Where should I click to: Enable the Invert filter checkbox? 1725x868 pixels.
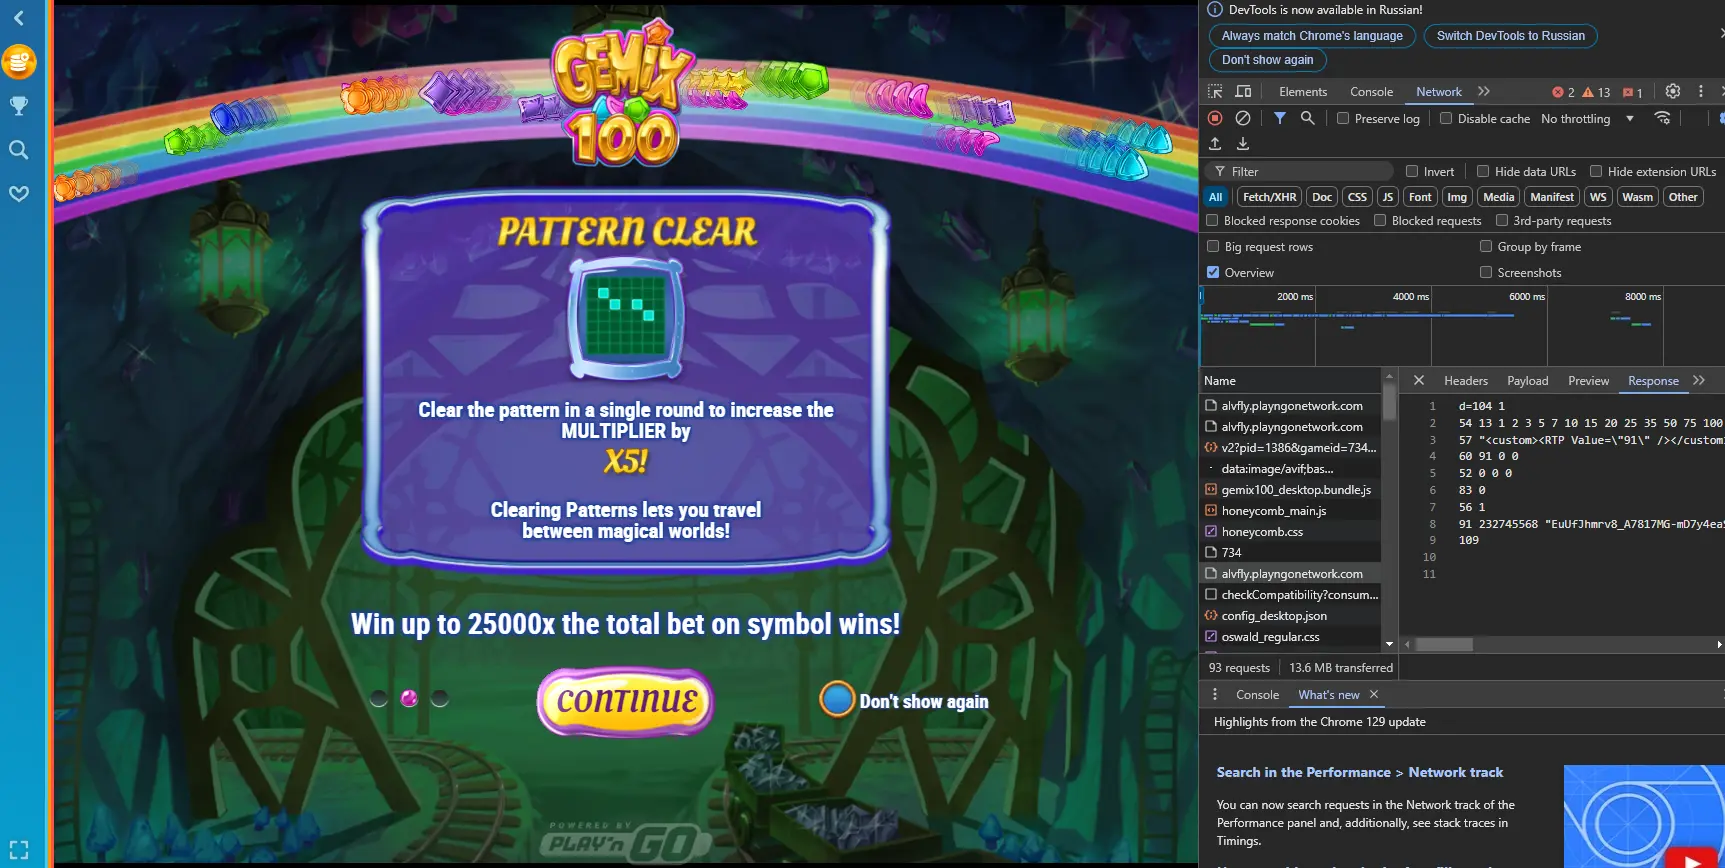coord(1412,171)
